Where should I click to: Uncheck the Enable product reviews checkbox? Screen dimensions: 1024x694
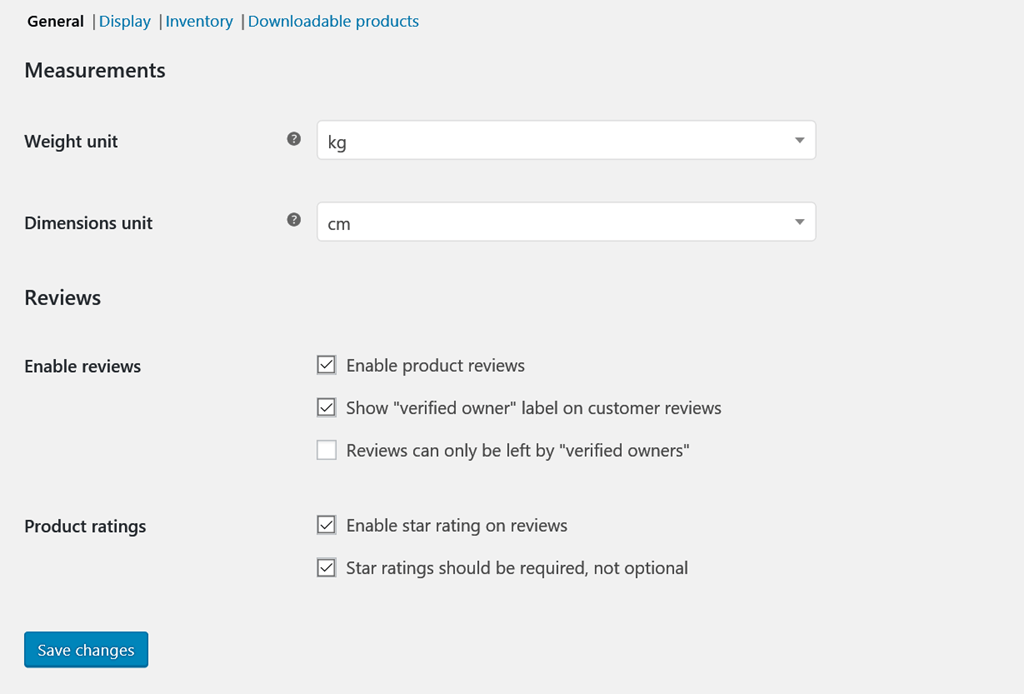click(327, 364)
